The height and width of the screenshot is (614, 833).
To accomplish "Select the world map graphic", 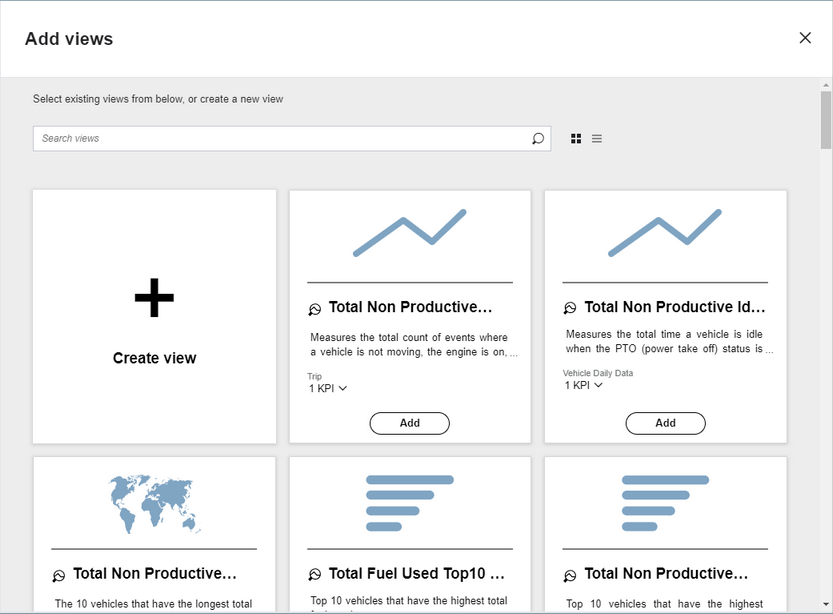I will click(155, 504).
